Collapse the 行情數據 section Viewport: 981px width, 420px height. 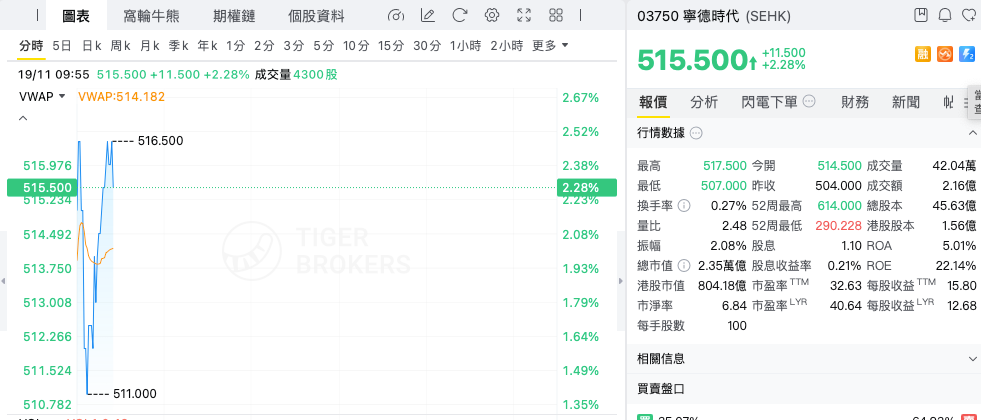(972, 133)
